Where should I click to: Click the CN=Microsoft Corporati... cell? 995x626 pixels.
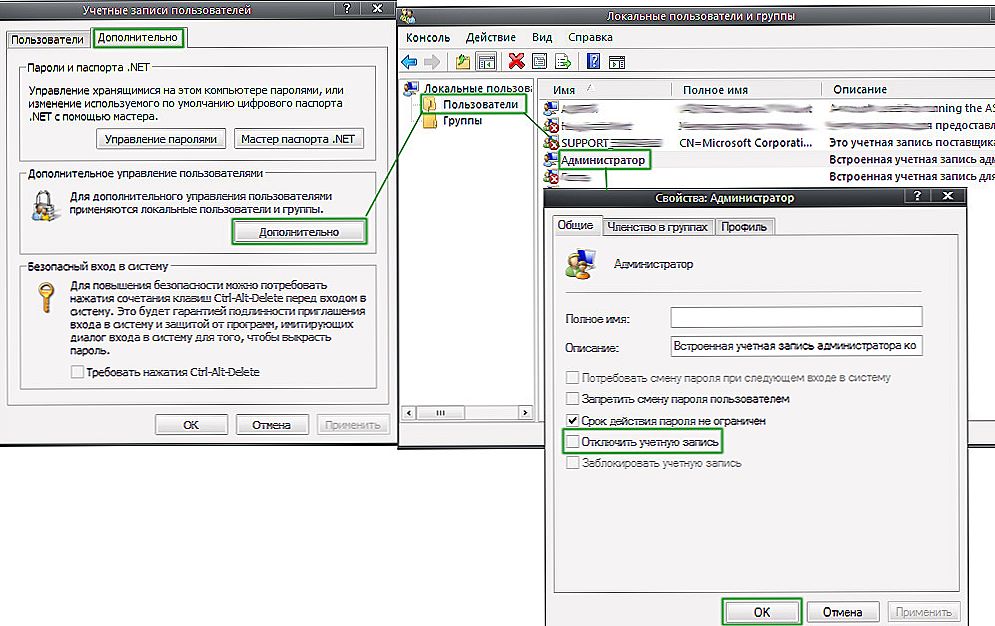746,143
